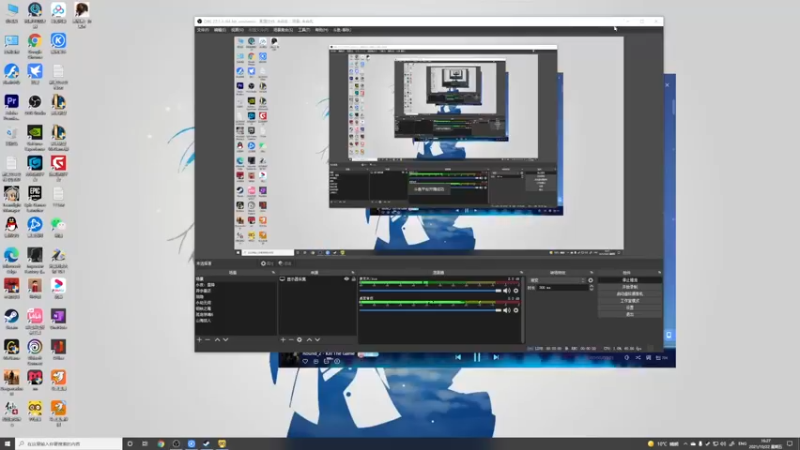Image resolution: width=800 pixels, height=450 pixels.
Task: Open Google Chrome desktop shortcut
Action: [35, 45]
